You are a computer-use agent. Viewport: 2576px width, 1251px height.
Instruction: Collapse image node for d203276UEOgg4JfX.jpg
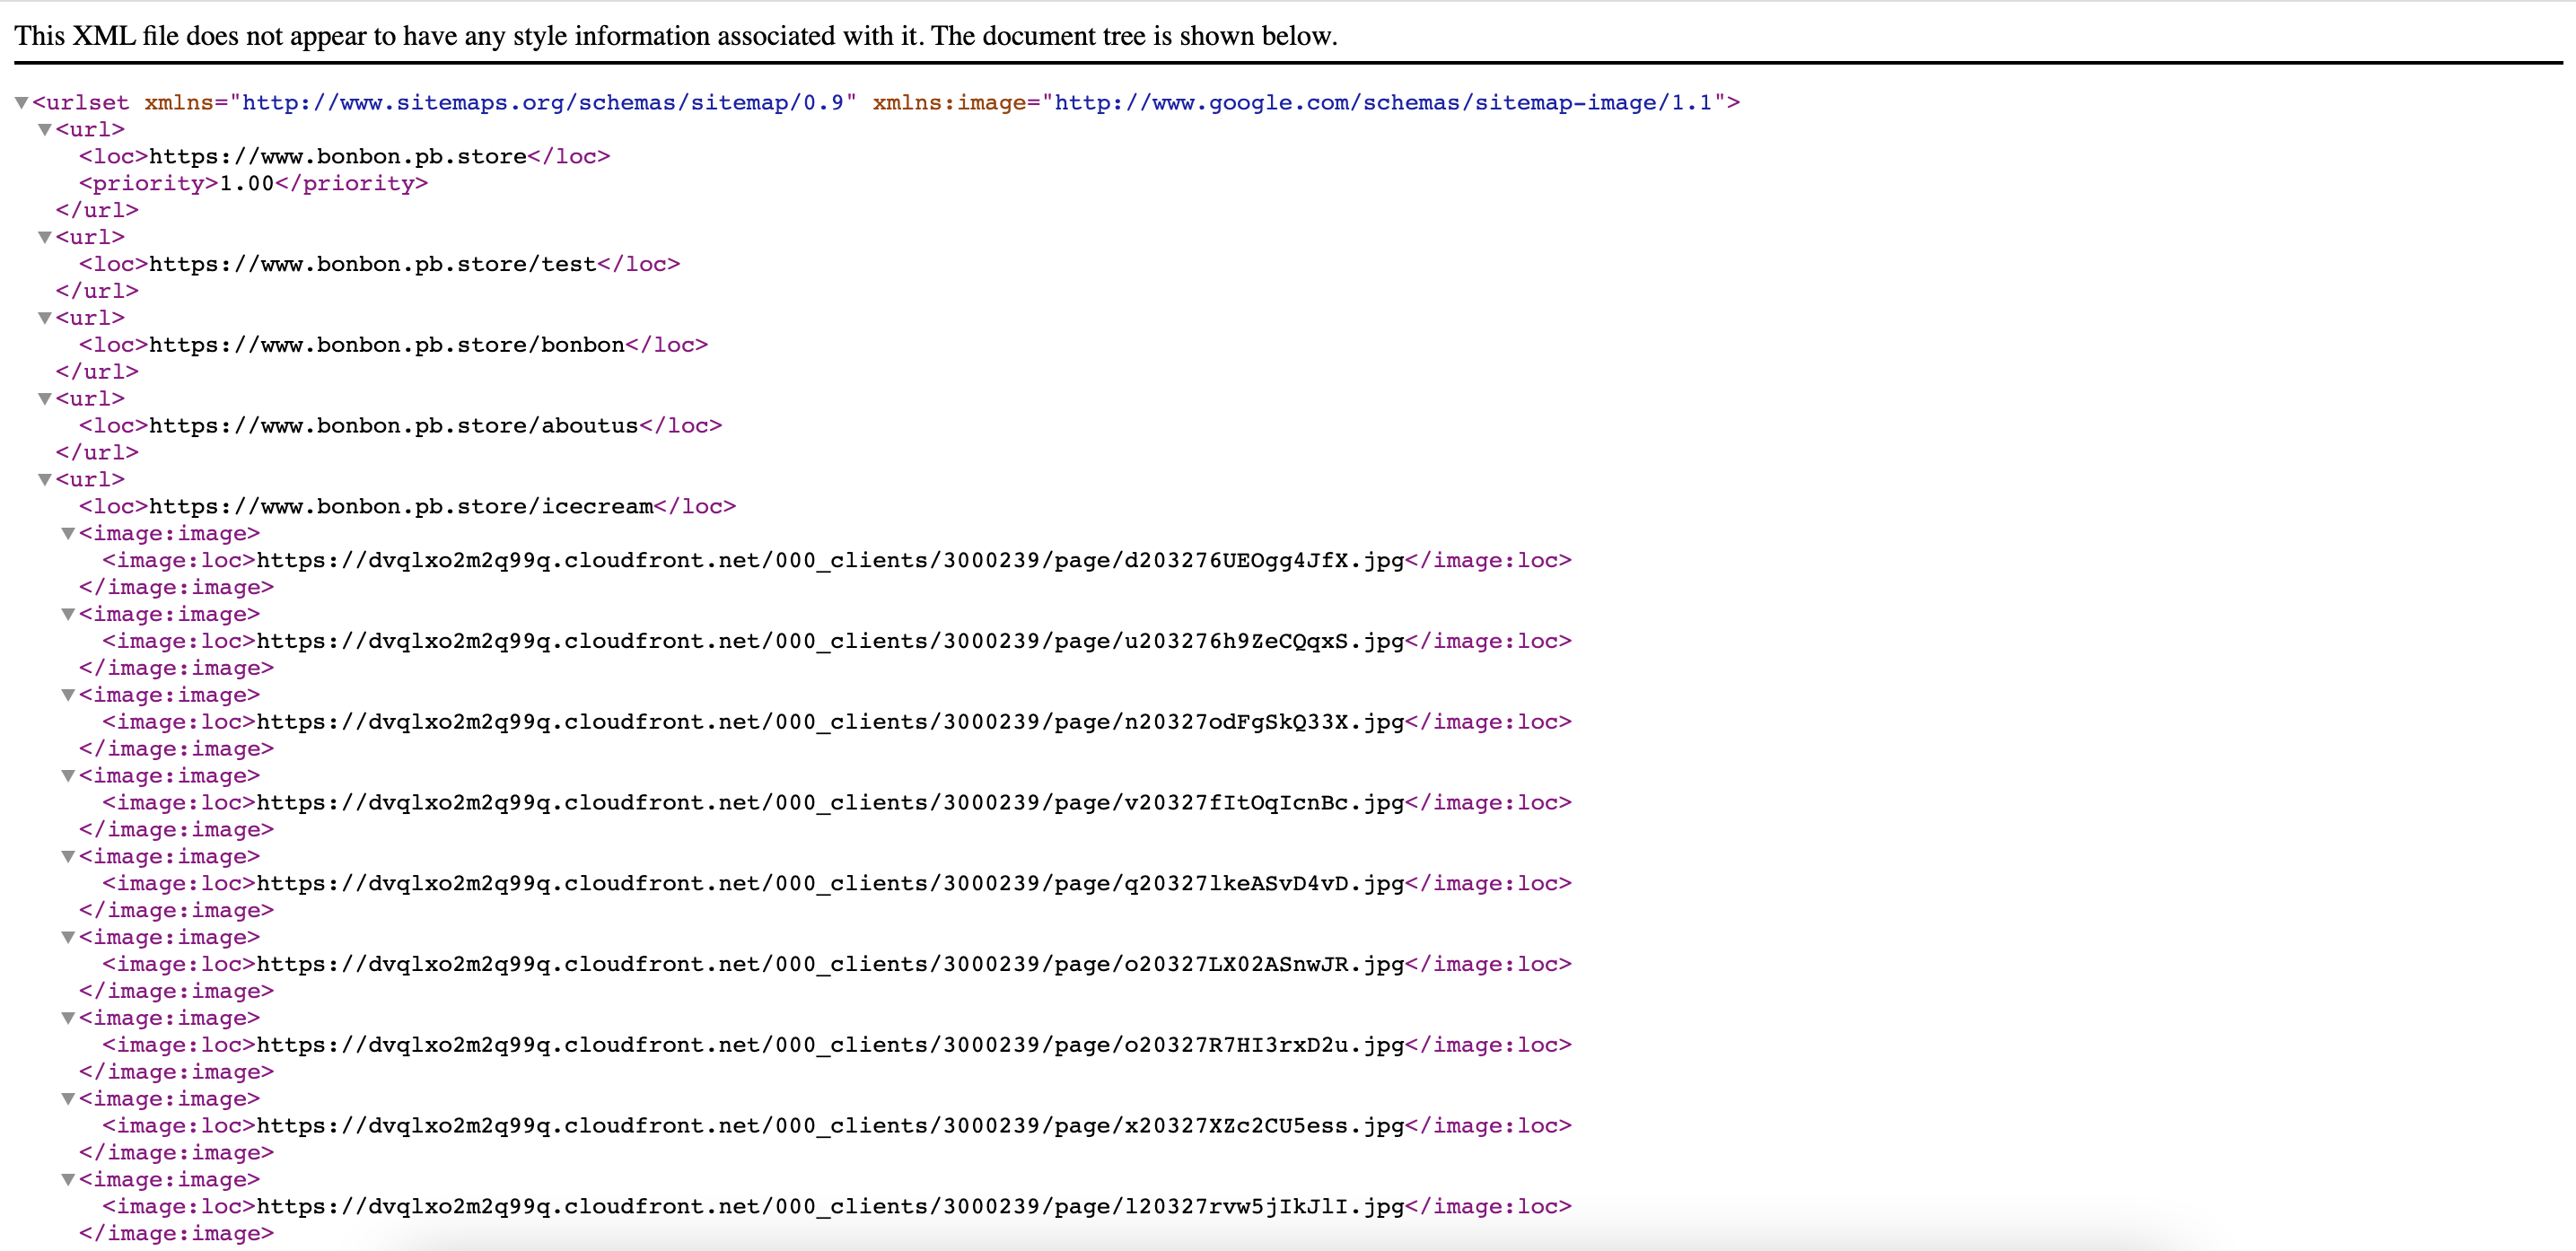click(68, 534)
